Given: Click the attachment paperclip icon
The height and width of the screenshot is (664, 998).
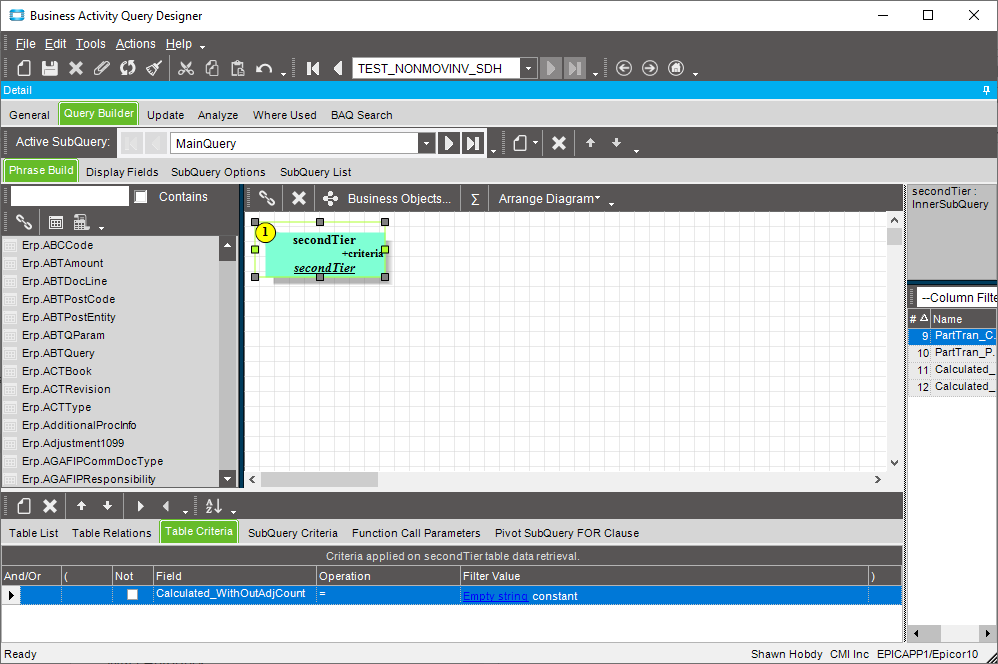Looking at the screenshot, I should click(x=102, y=68).
